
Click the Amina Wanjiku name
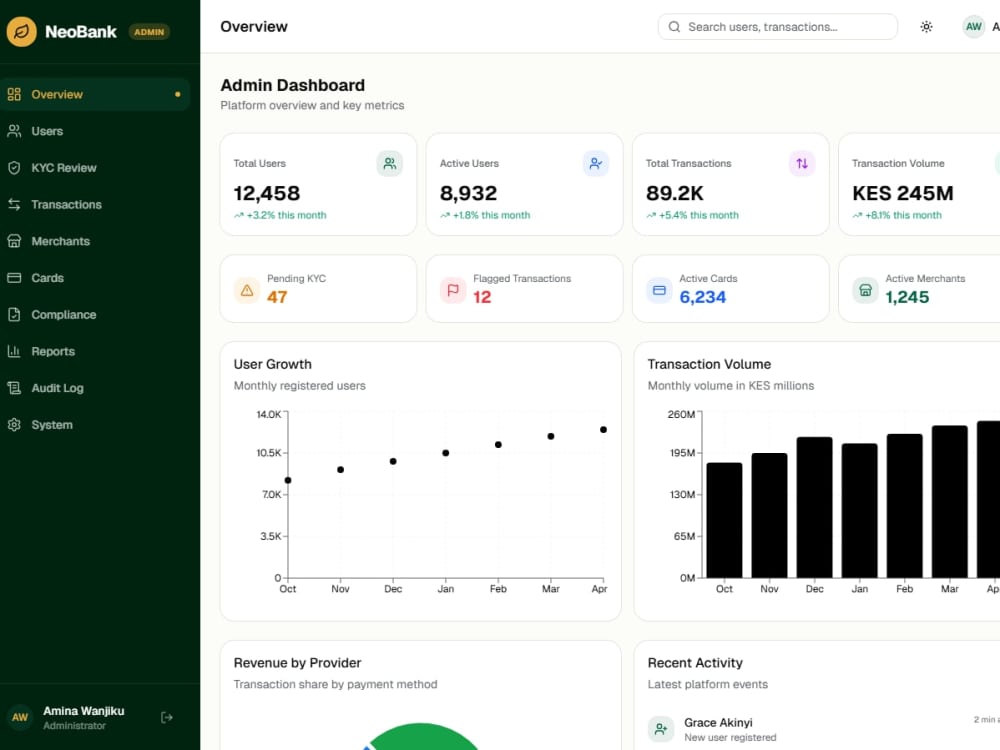(84, 710)
